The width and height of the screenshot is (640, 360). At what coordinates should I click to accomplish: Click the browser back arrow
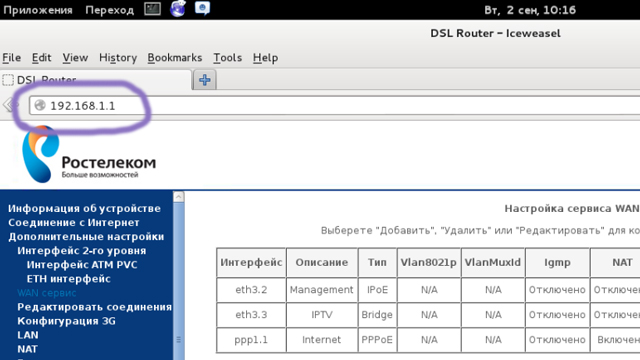pyautogui.click(x=11, y=105)
